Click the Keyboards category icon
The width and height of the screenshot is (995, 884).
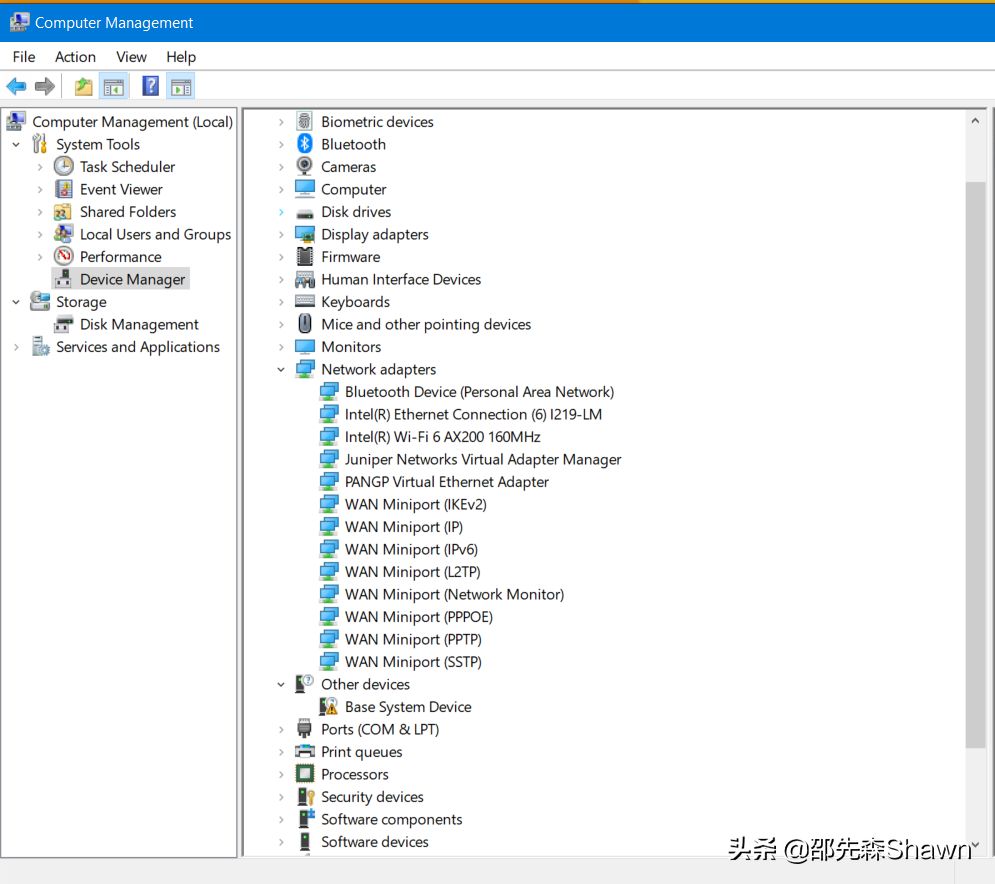(305, 301)
